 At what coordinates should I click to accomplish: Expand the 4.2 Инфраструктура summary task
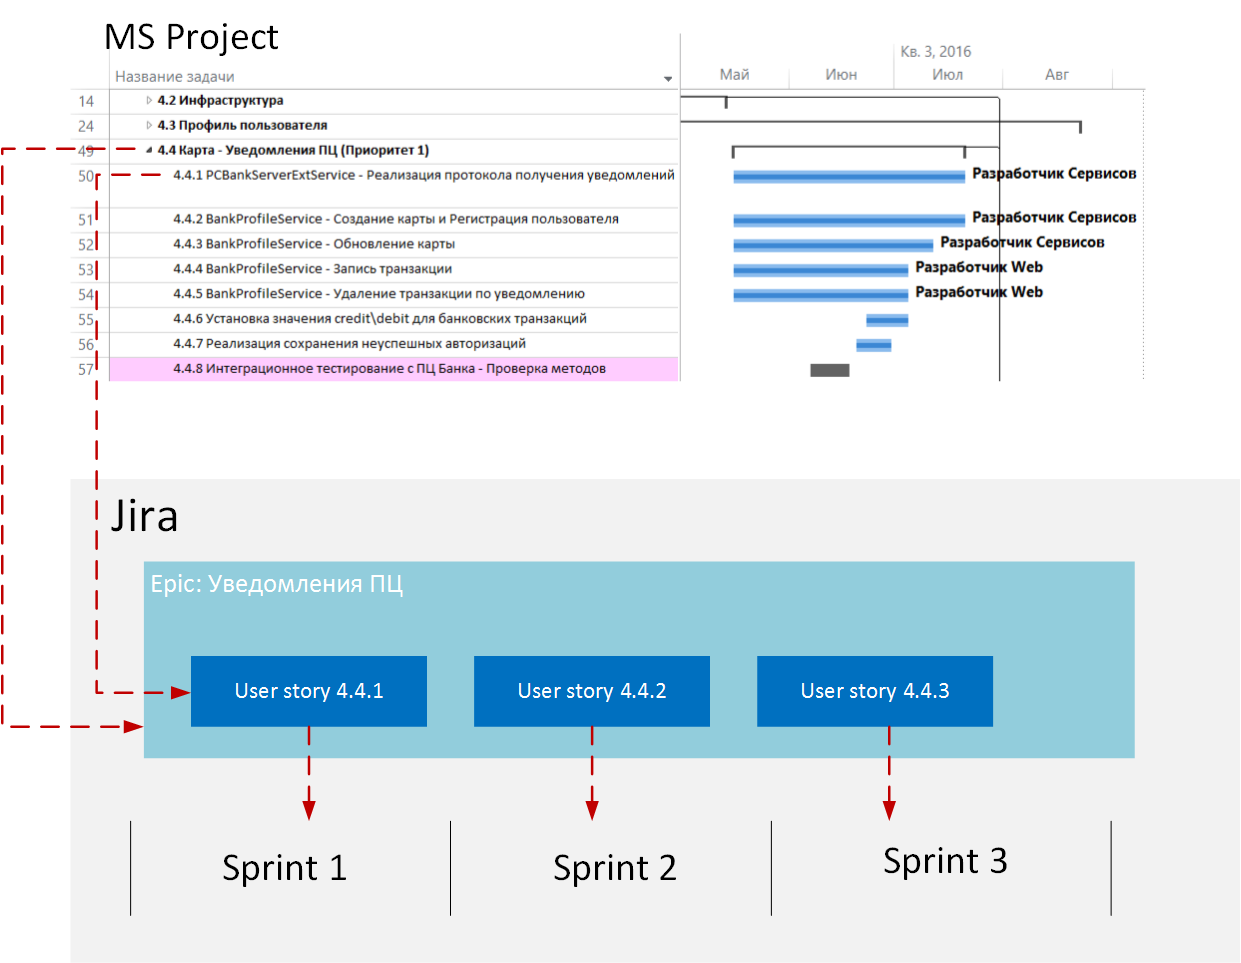[x=149, y=100]
